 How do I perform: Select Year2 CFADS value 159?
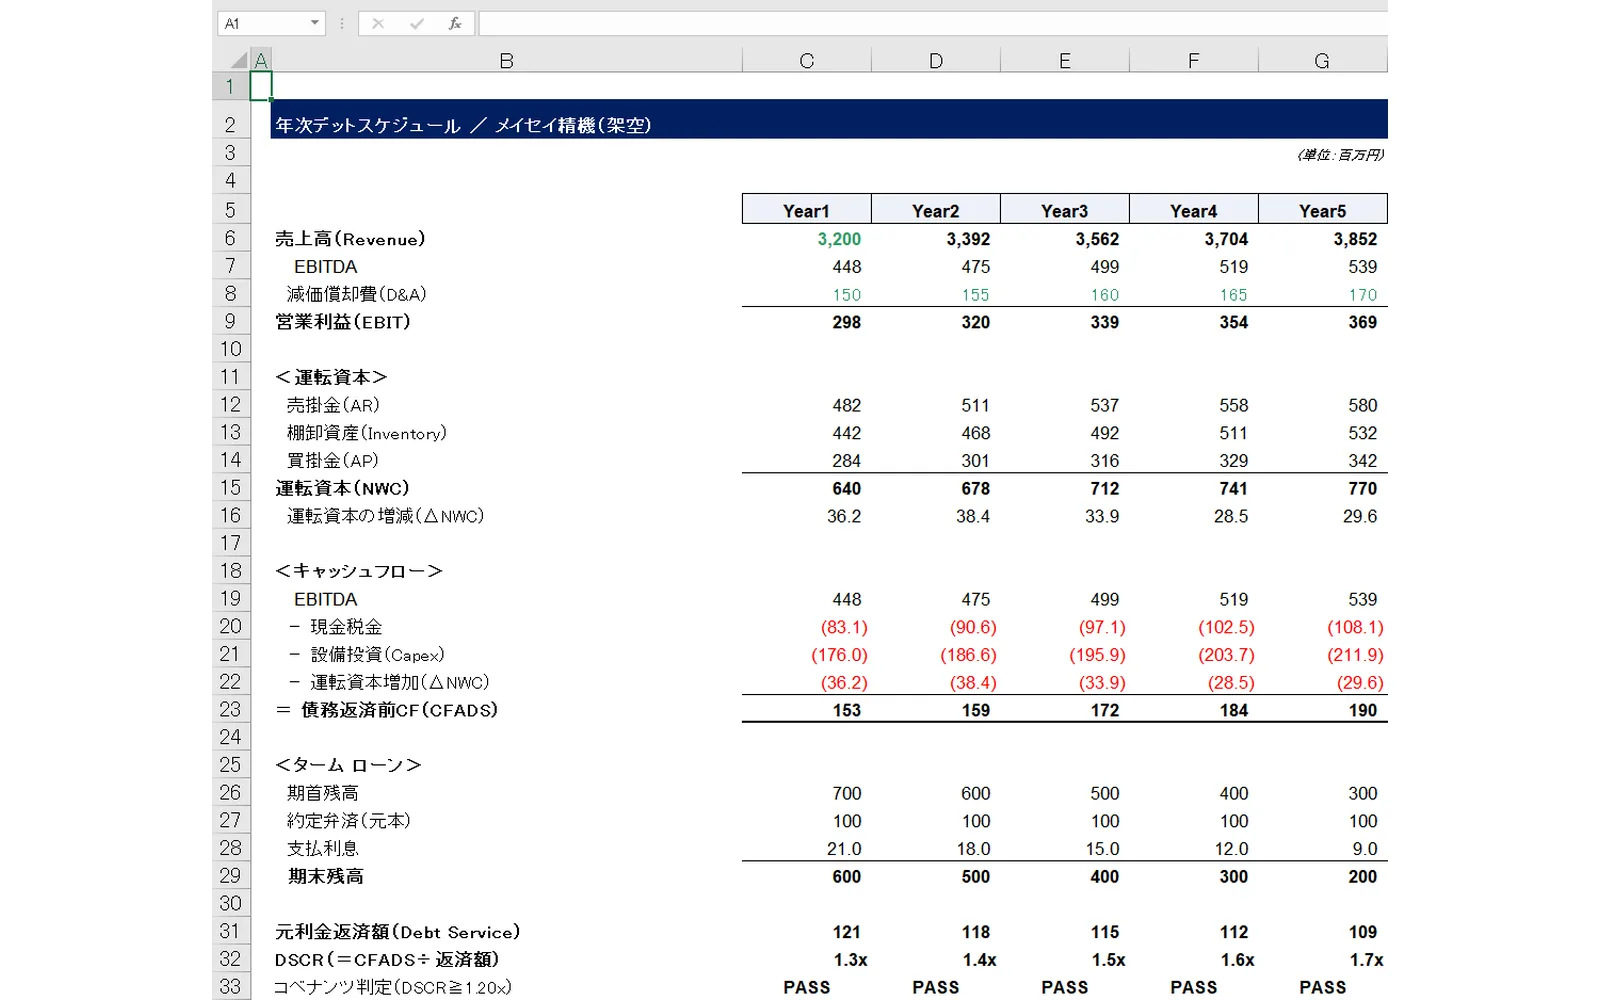(x=975, y=710)
